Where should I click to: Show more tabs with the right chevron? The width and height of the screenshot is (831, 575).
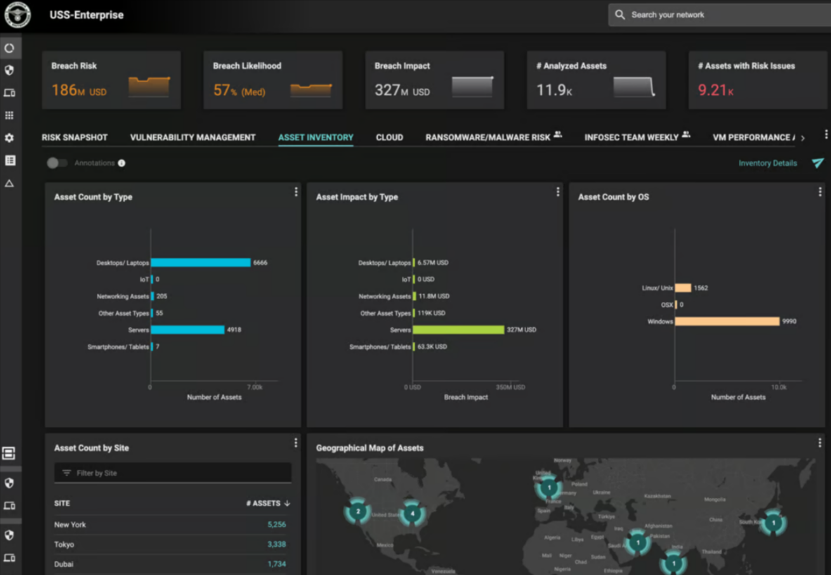tap(803, 138)
